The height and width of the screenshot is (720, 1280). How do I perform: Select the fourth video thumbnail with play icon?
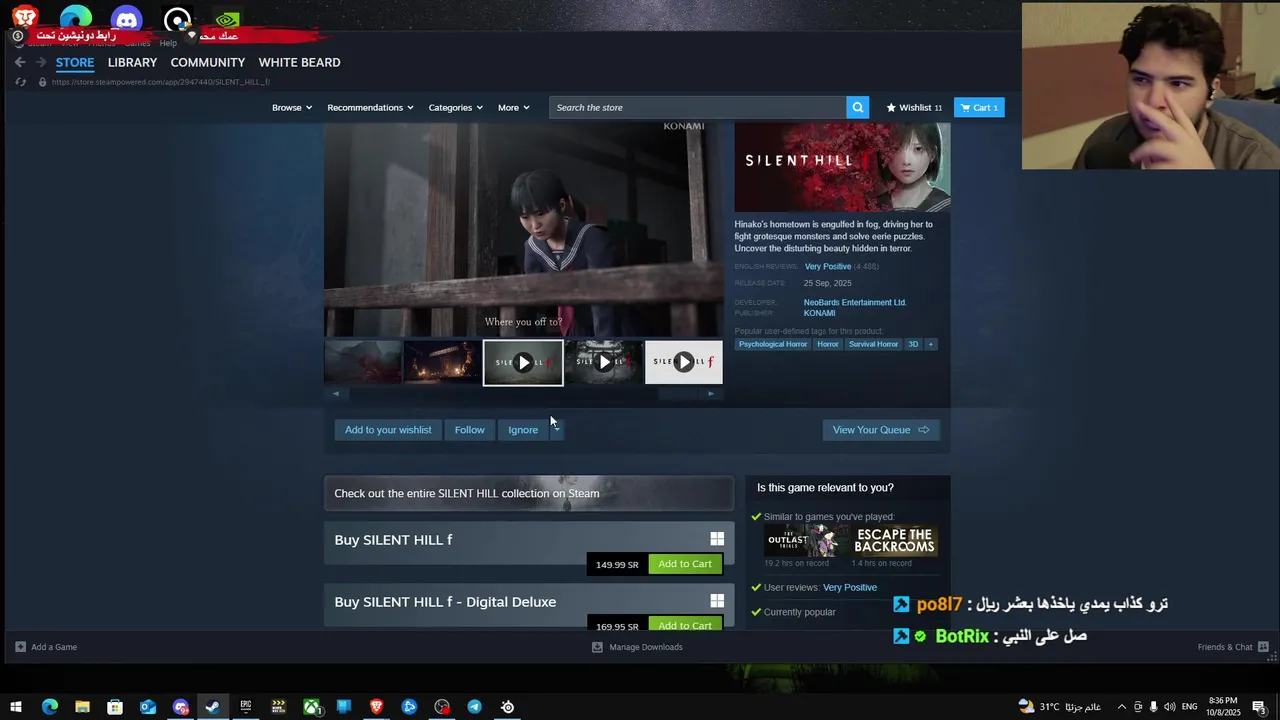click(603, 363)
